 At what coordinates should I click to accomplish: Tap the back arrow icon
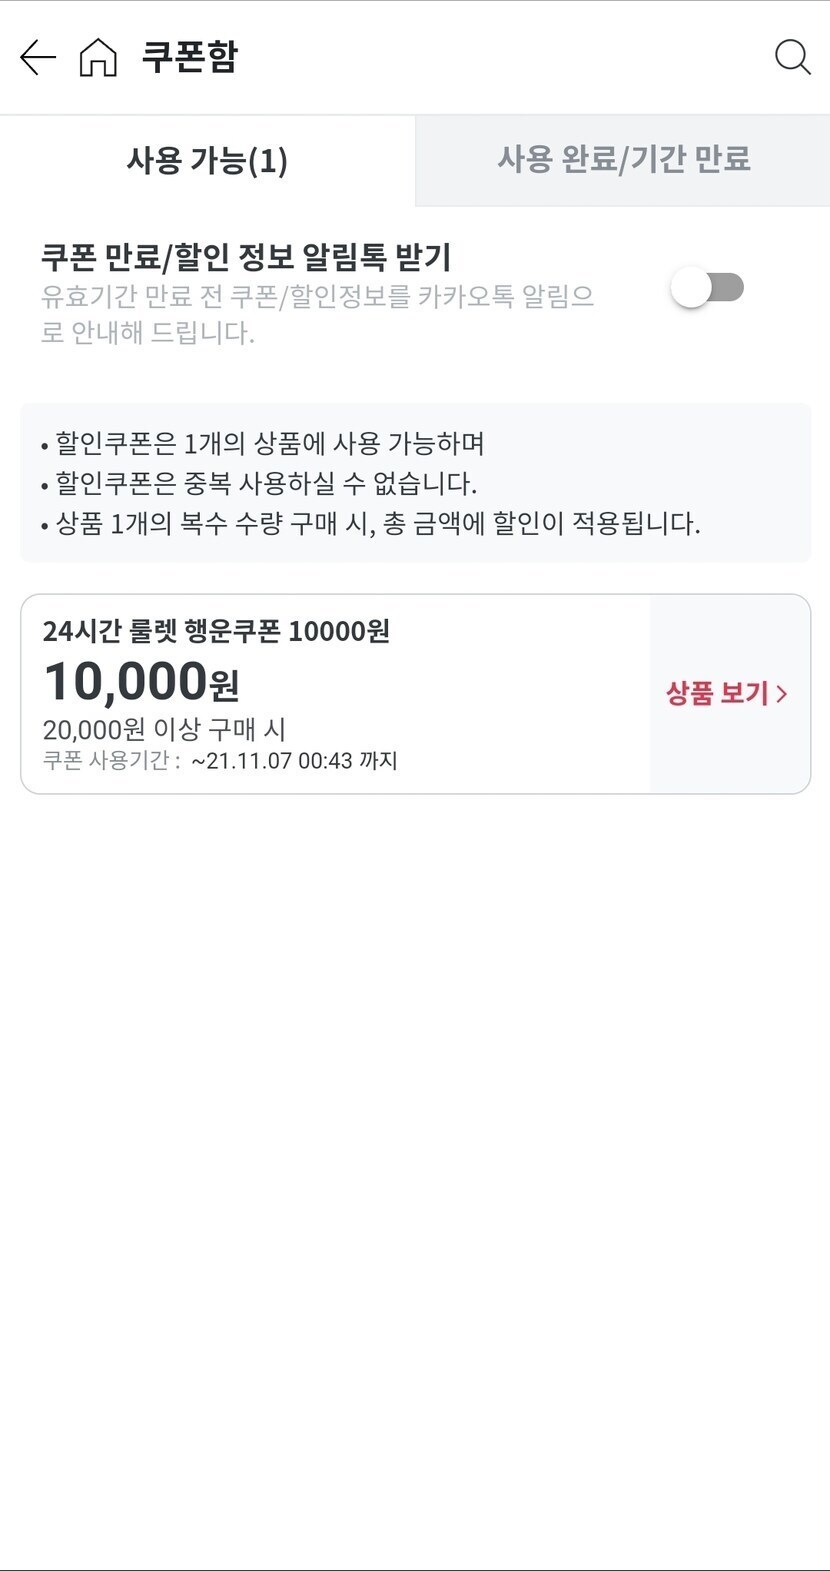[38, 58]
